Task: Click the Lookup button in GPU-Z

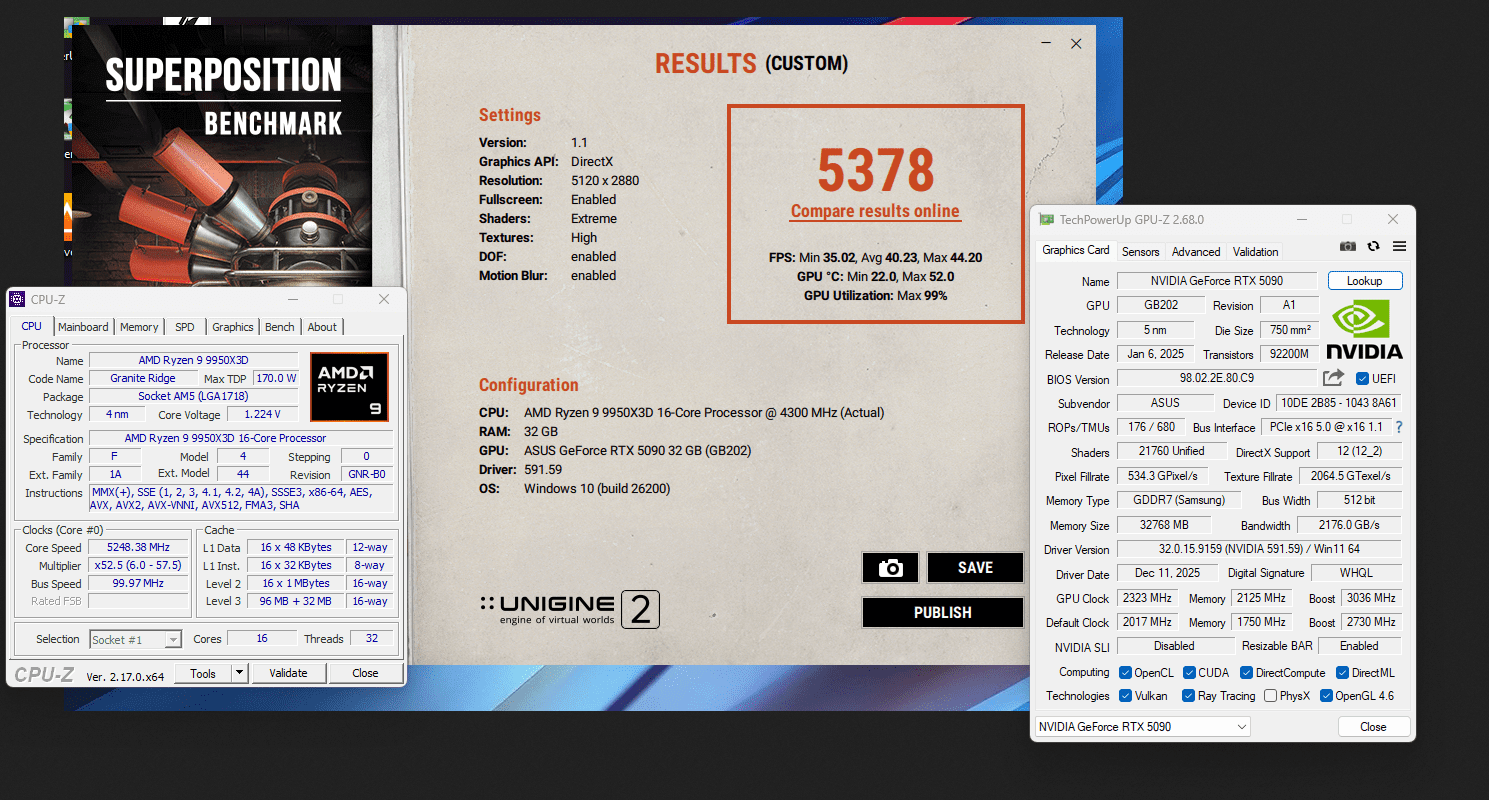Action: point(1365,281)
